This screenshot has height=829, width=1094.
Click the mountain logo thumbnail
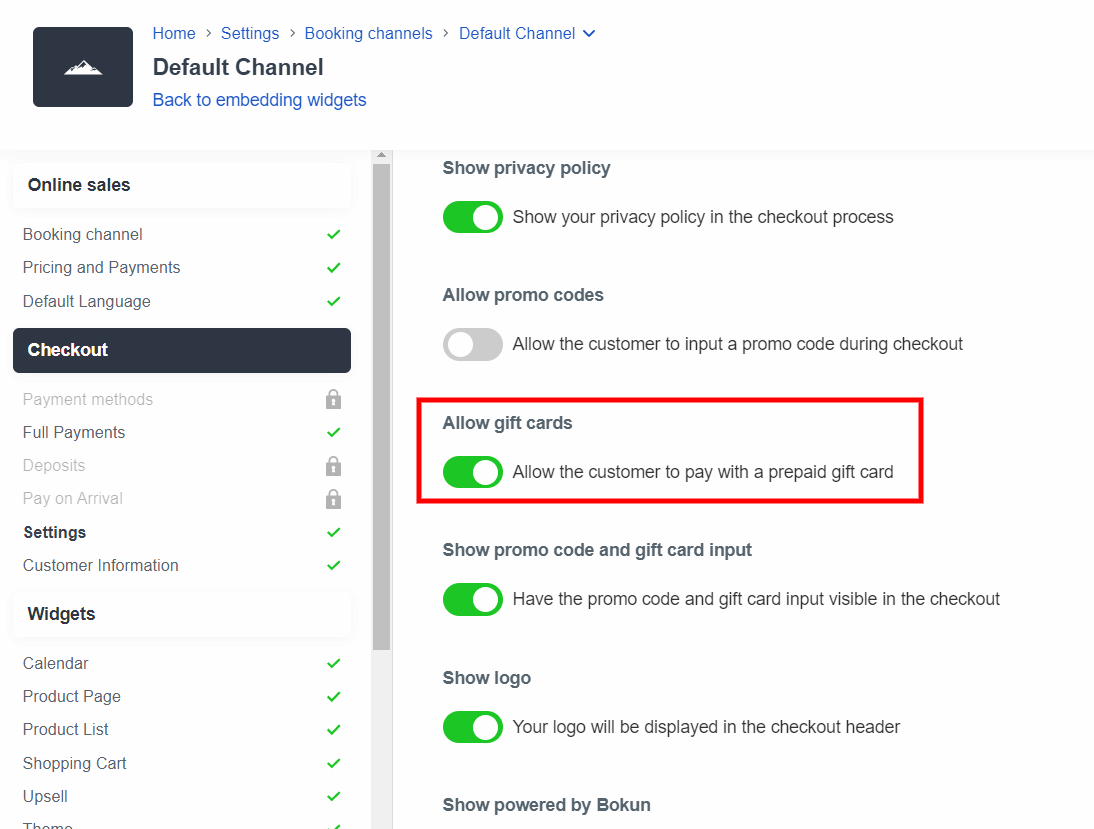click(x=83, y=67)
